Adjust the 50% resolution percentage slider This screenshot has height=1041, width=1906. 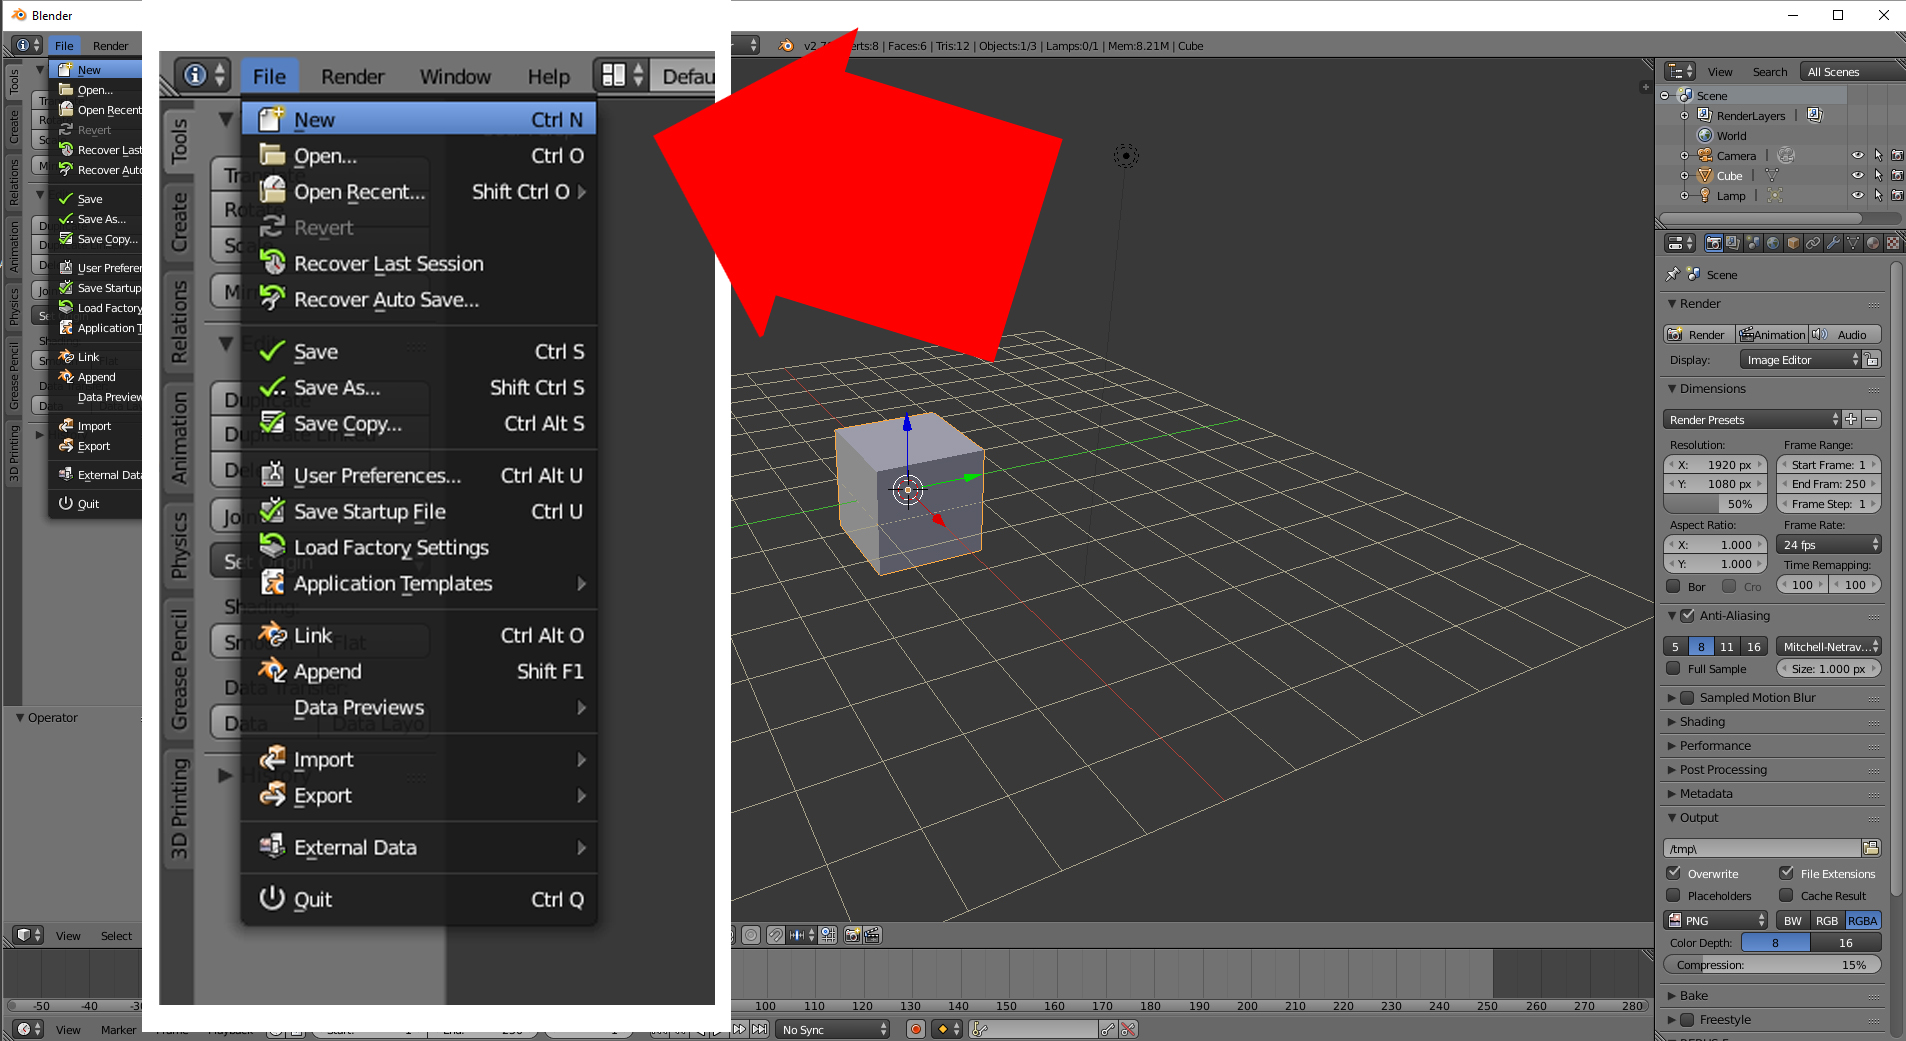[1716, 504]
